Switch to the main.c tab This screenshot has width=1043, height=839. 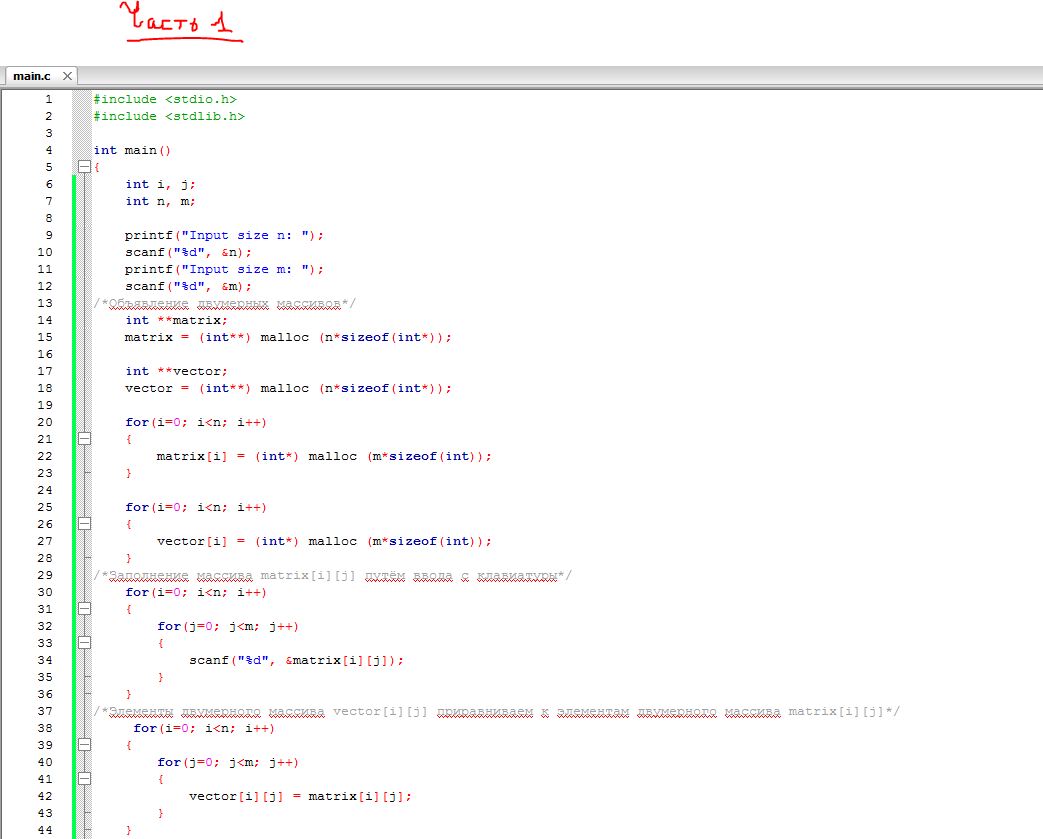click(31, 76)
